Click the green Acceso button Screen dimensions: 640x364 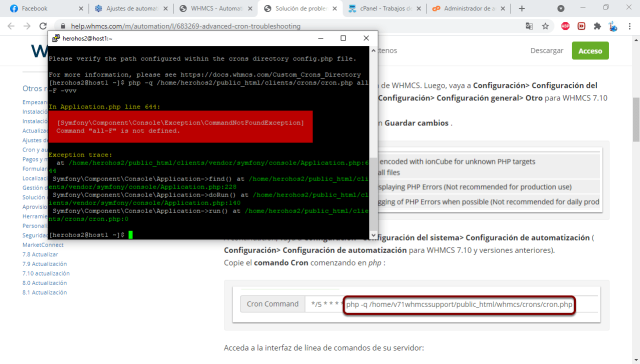(x=590, y=51)
